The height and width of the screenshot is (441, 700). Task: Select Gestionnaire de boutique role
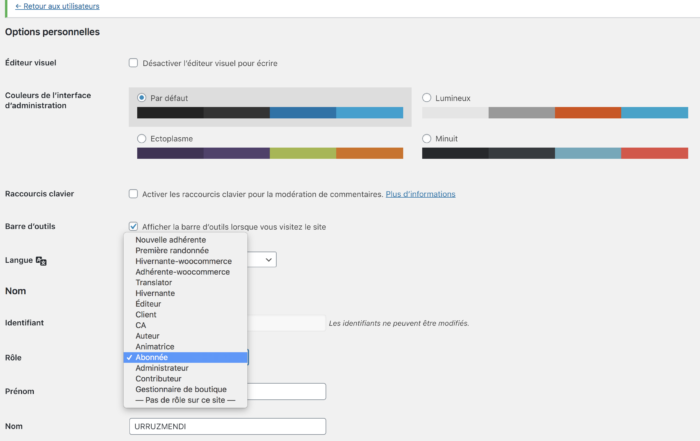point(181,389)
